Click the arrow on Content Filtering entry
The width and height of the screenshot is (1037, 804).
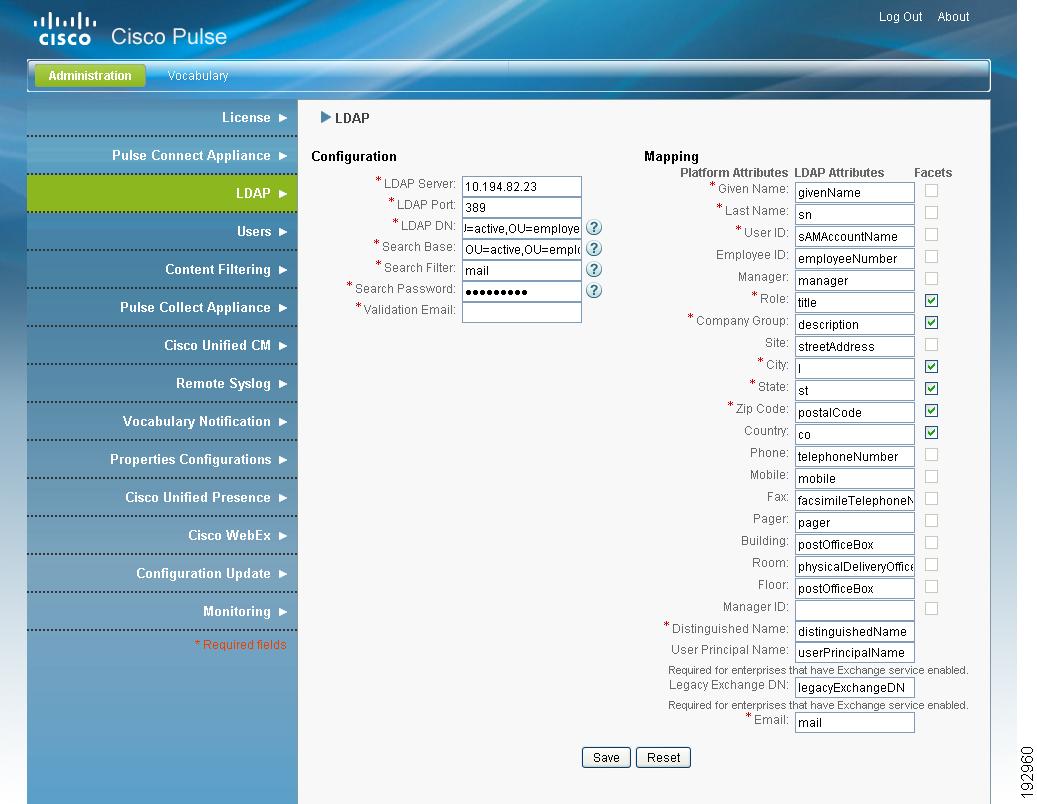coord(283,269)
